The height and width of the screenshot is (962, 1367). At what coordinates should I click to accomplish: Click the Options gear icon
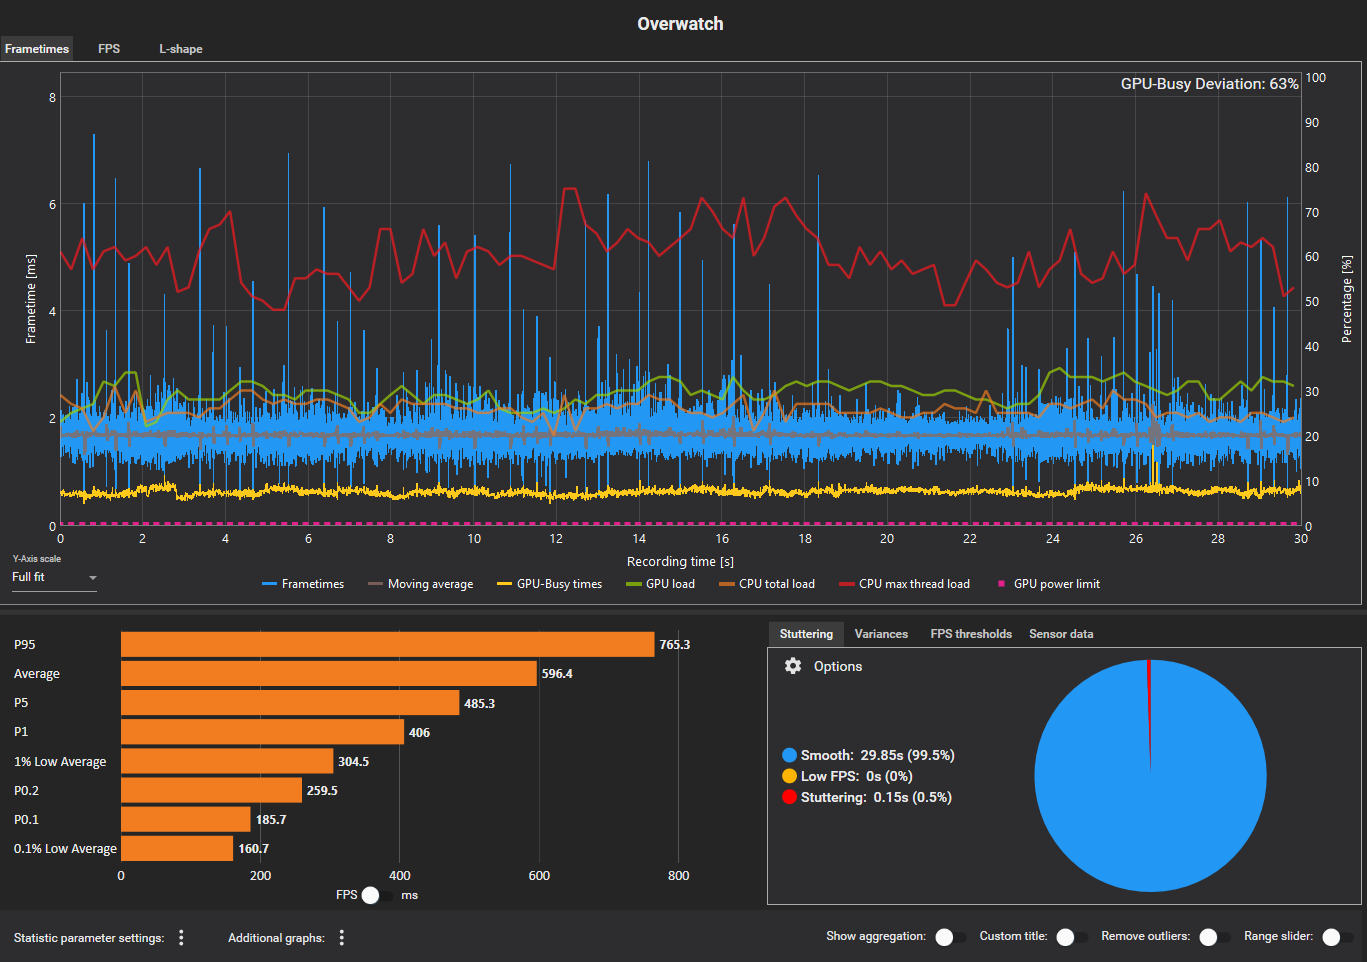[x=793, y=666]
